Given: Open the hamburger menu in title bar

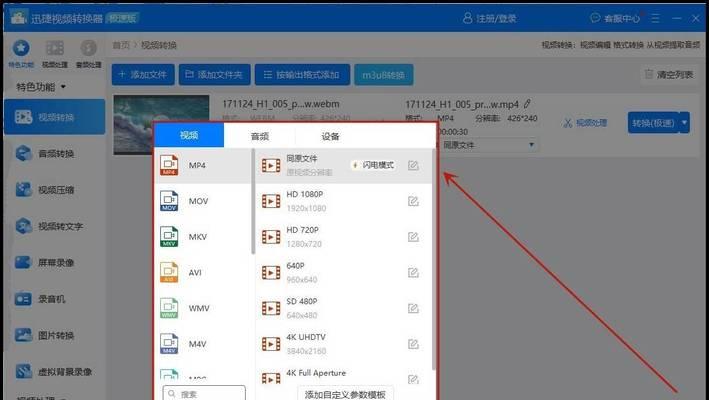Looking at the screenshot, I should [x=655, y=19].
